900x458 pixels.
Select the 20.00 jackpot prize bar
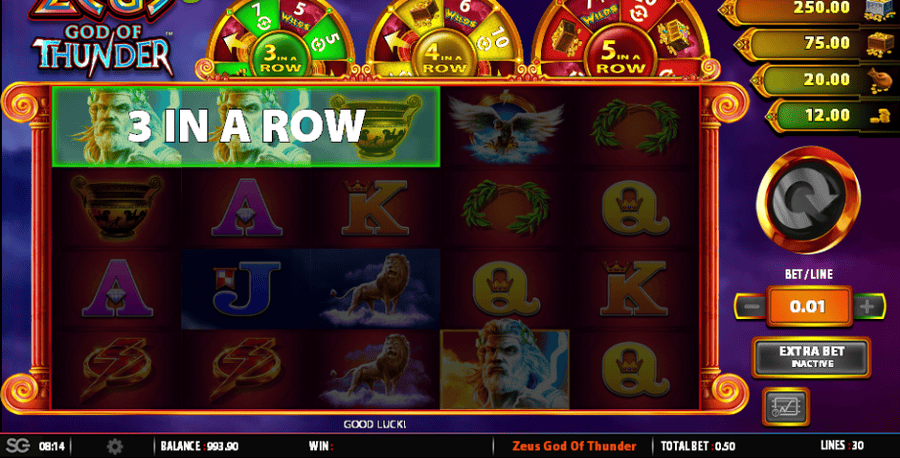pos(824,79)
